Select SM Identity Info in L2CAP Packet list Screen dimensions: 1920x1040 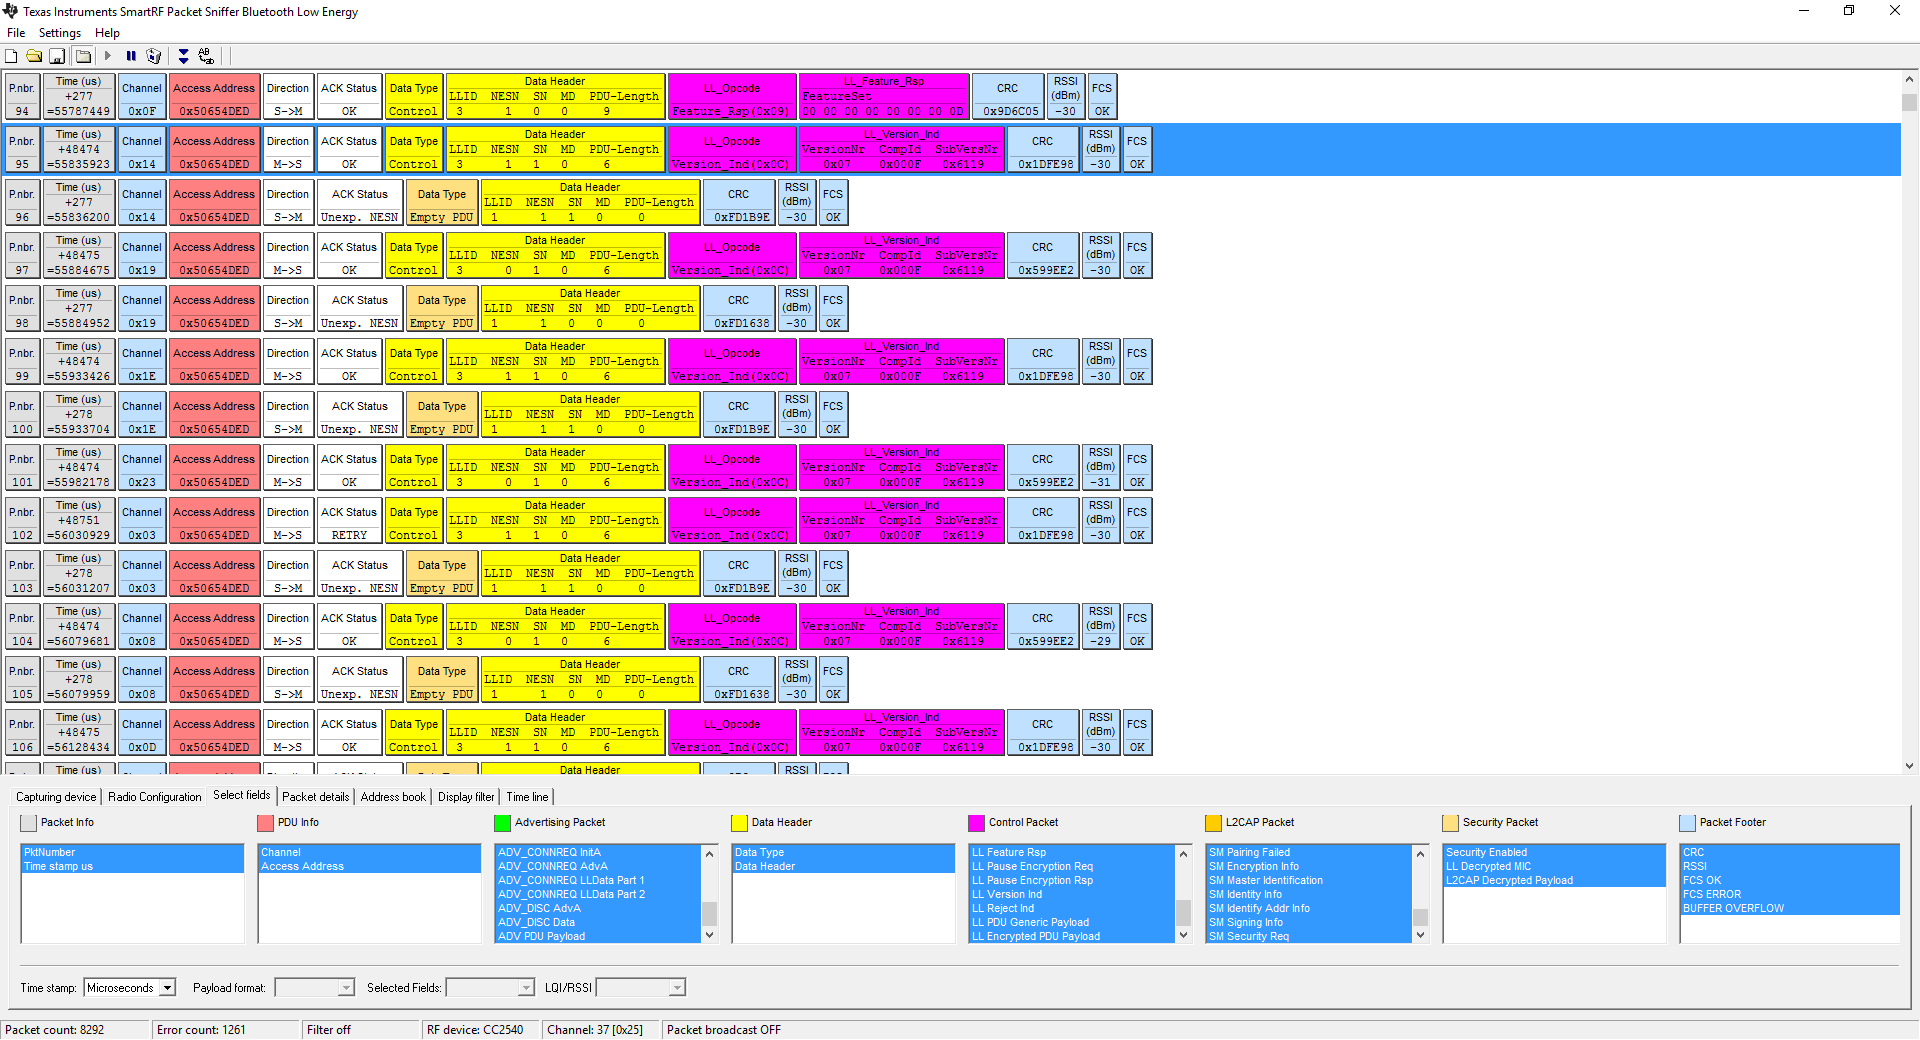point(1309,895)
